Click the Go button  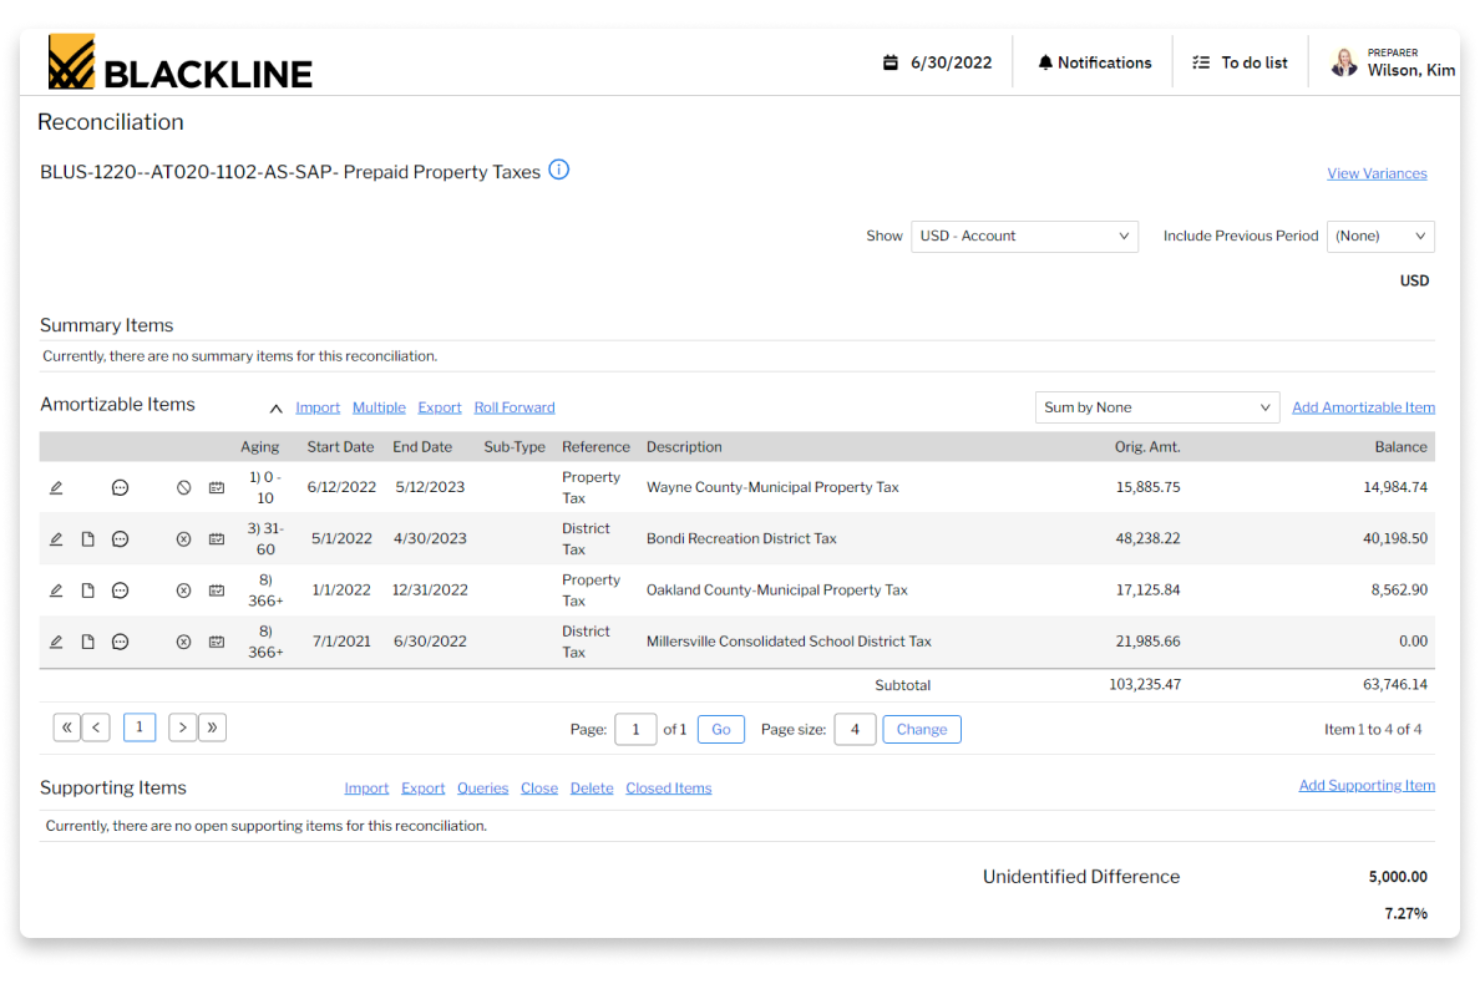721,729
